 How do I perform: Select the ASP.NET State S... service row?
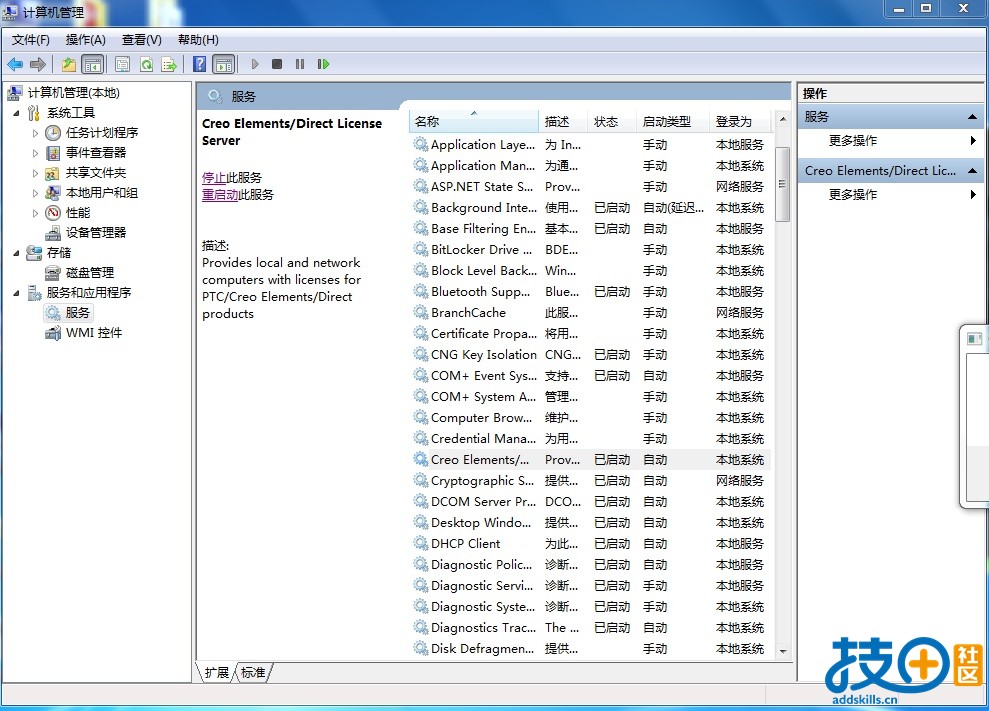click(x=590, y=187)
